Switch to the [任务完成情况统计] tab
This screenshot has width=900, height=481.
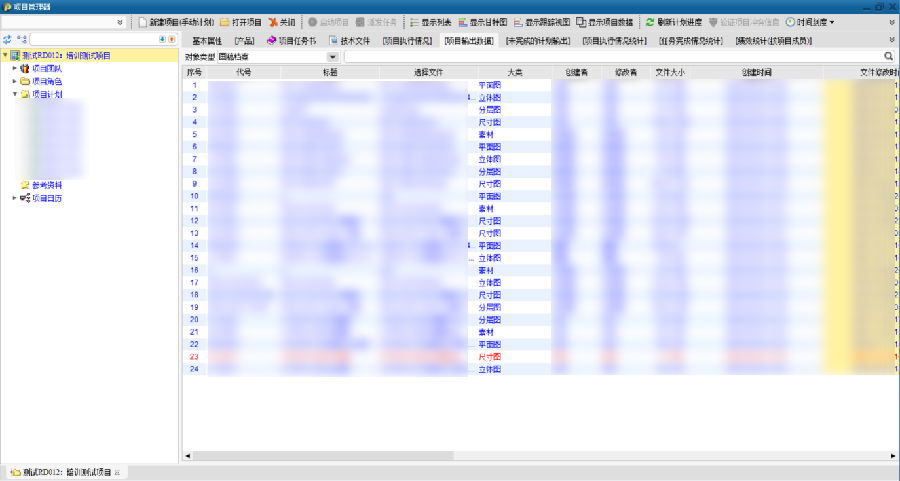coord(690,41)
